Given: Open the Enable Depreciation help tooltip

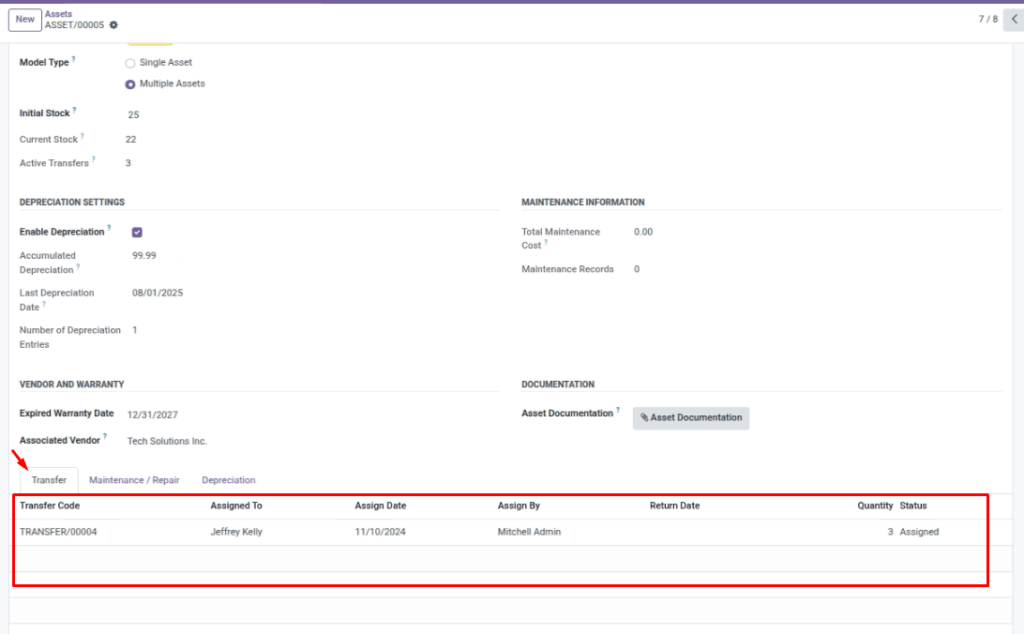Looking at the screenshot, I should (x=109, y=228).
